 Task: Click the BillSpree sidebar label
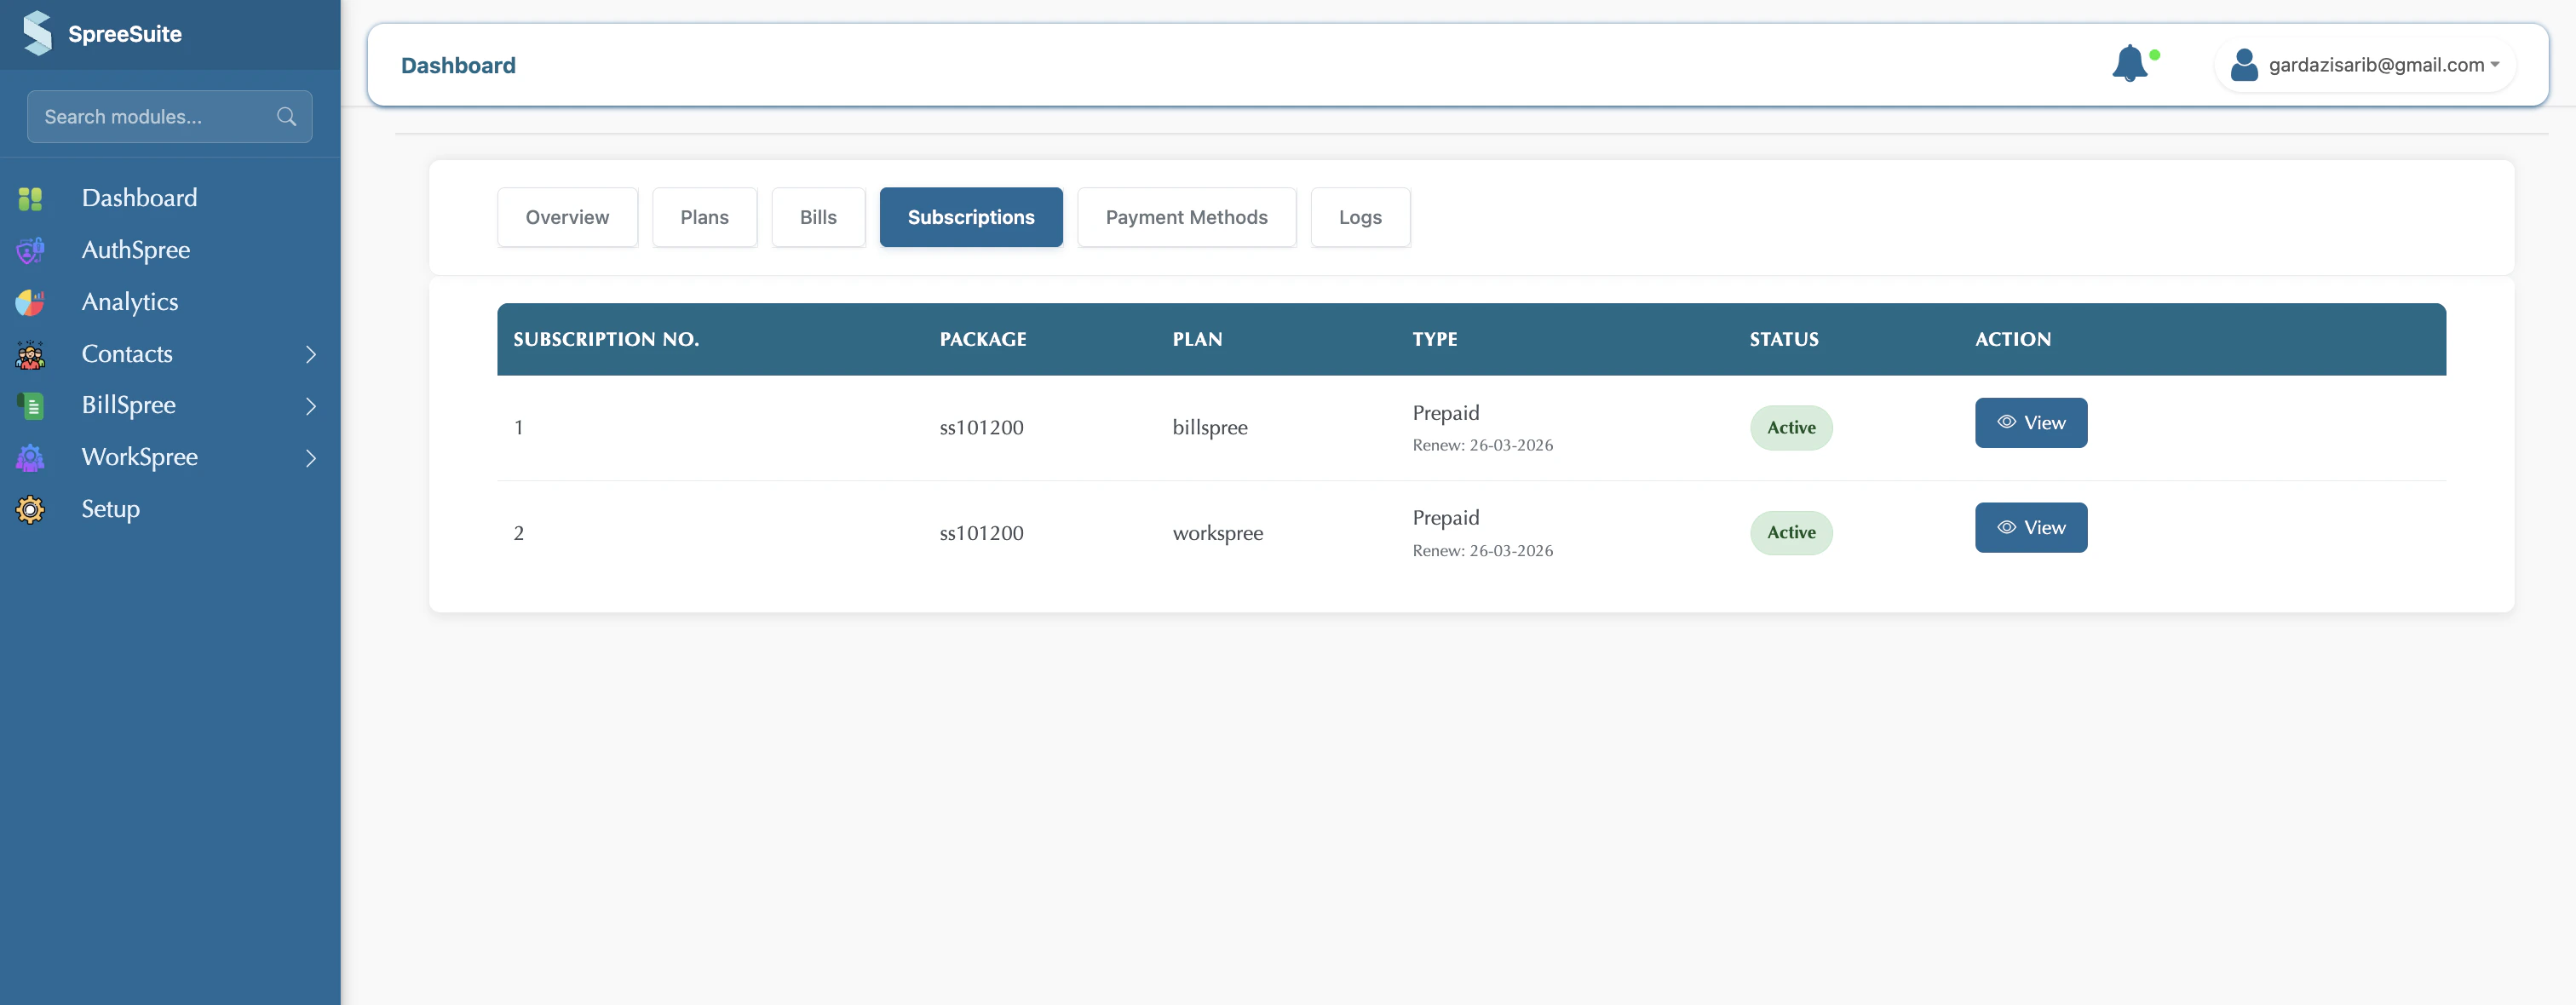coord(128,405)
